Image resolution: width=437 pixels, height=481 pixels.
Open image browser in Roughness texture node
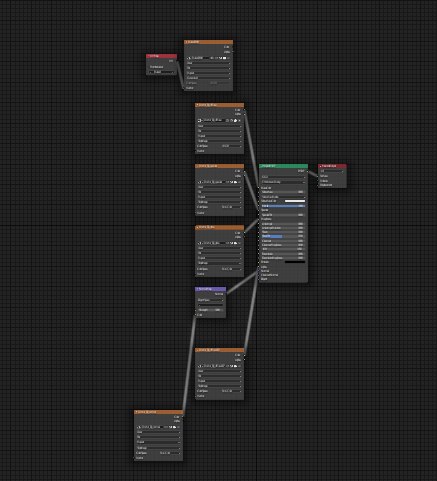pos(199,243)
